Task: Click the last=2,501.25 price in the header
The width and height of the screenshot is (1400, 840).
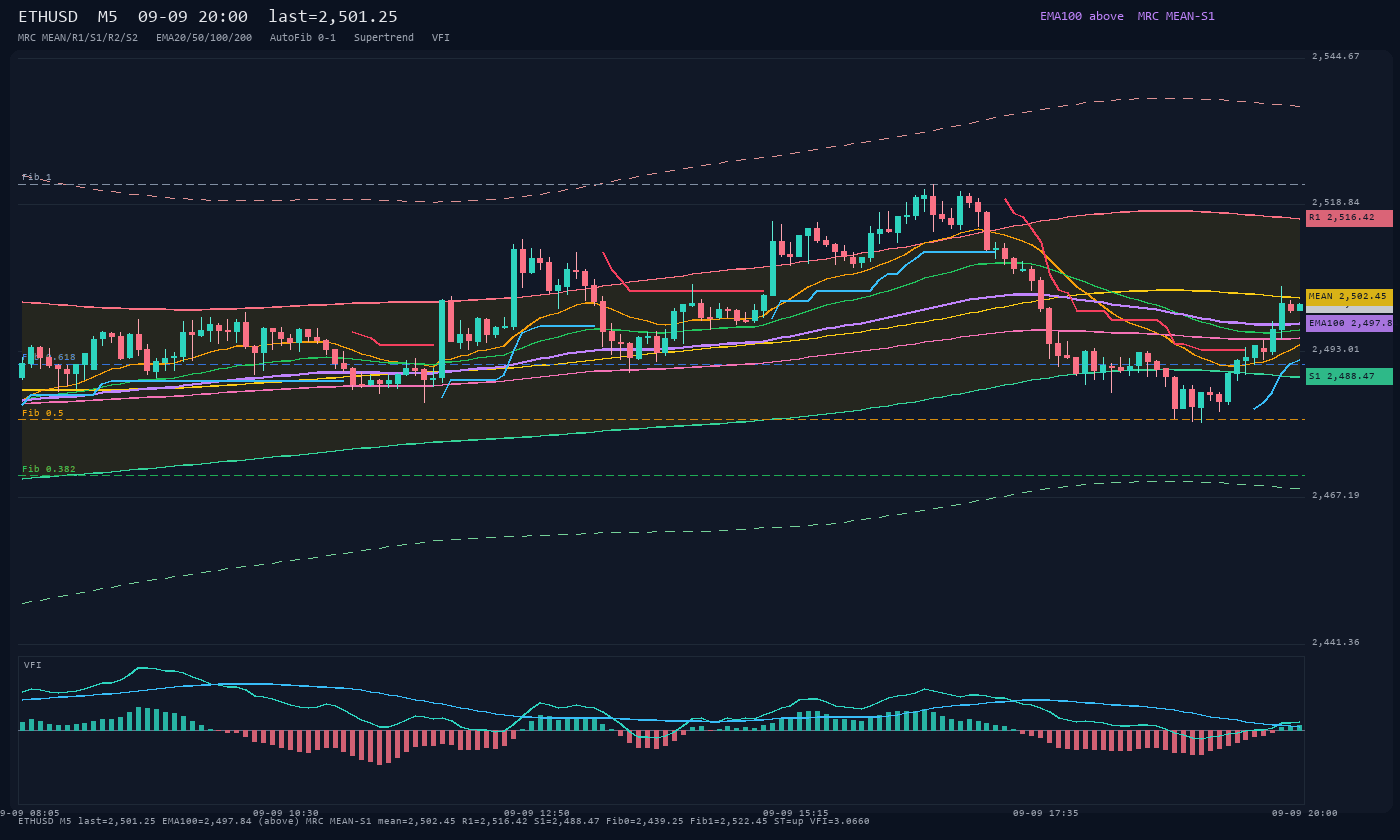Action: tap(333, 17)
